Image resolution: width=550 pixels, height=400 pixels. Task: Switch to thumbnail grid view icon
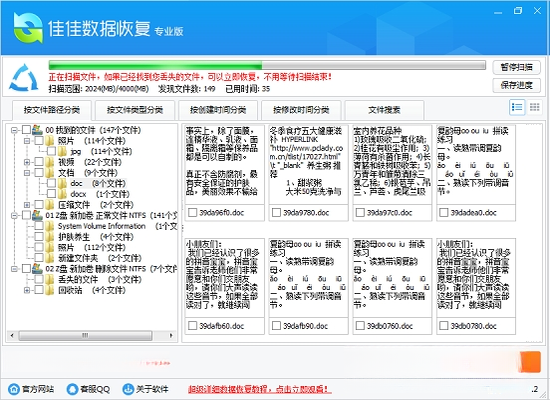pos(535,107)
